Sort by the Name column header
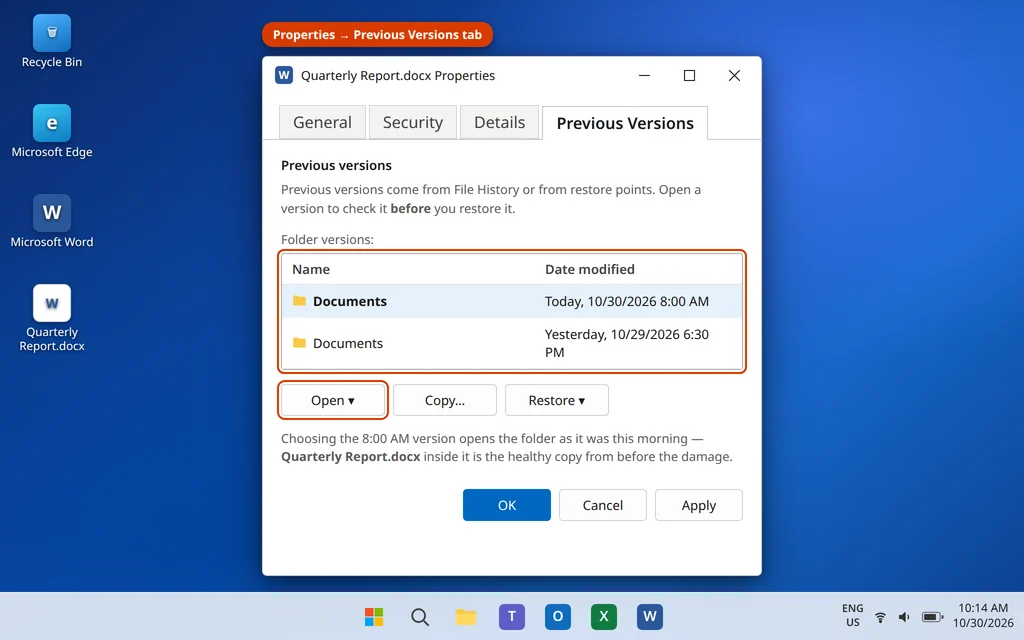This screenshot has width=1024, height=640. [311, 269]
